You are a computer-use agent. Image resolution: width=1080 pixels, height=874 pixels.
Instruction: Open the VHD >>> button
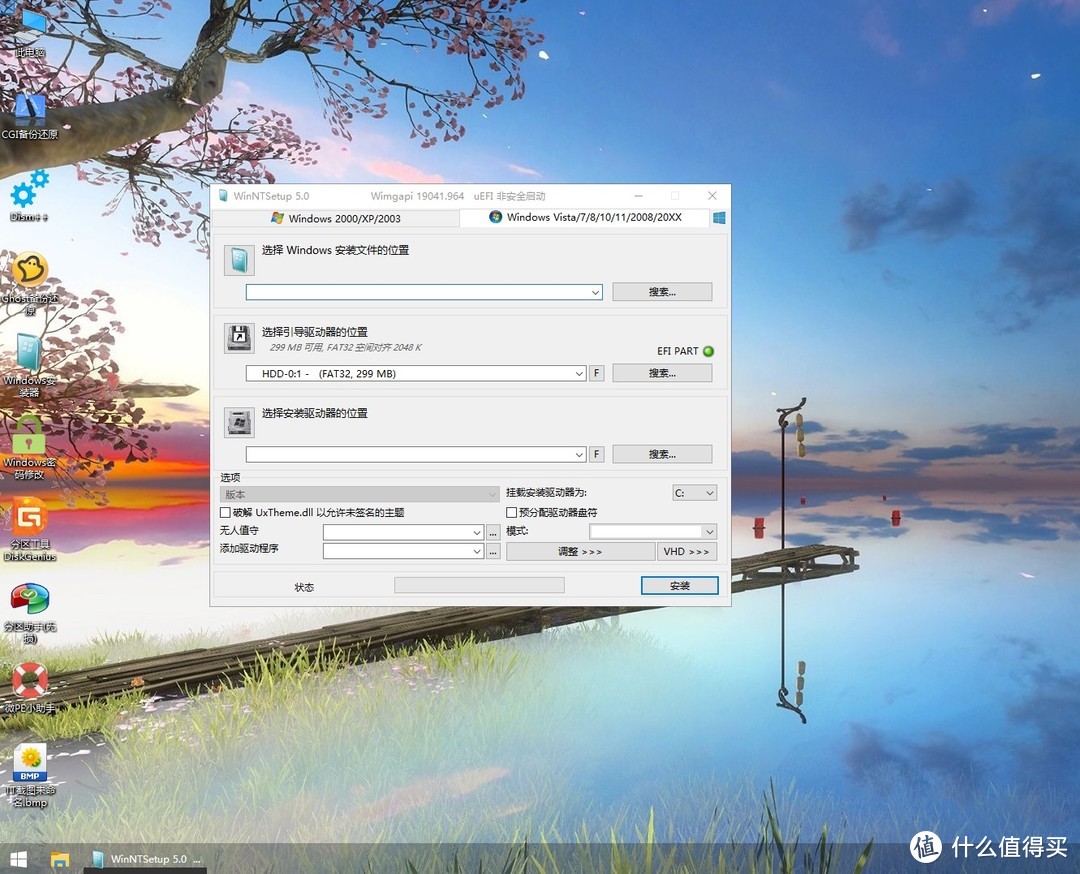[686, 552]
